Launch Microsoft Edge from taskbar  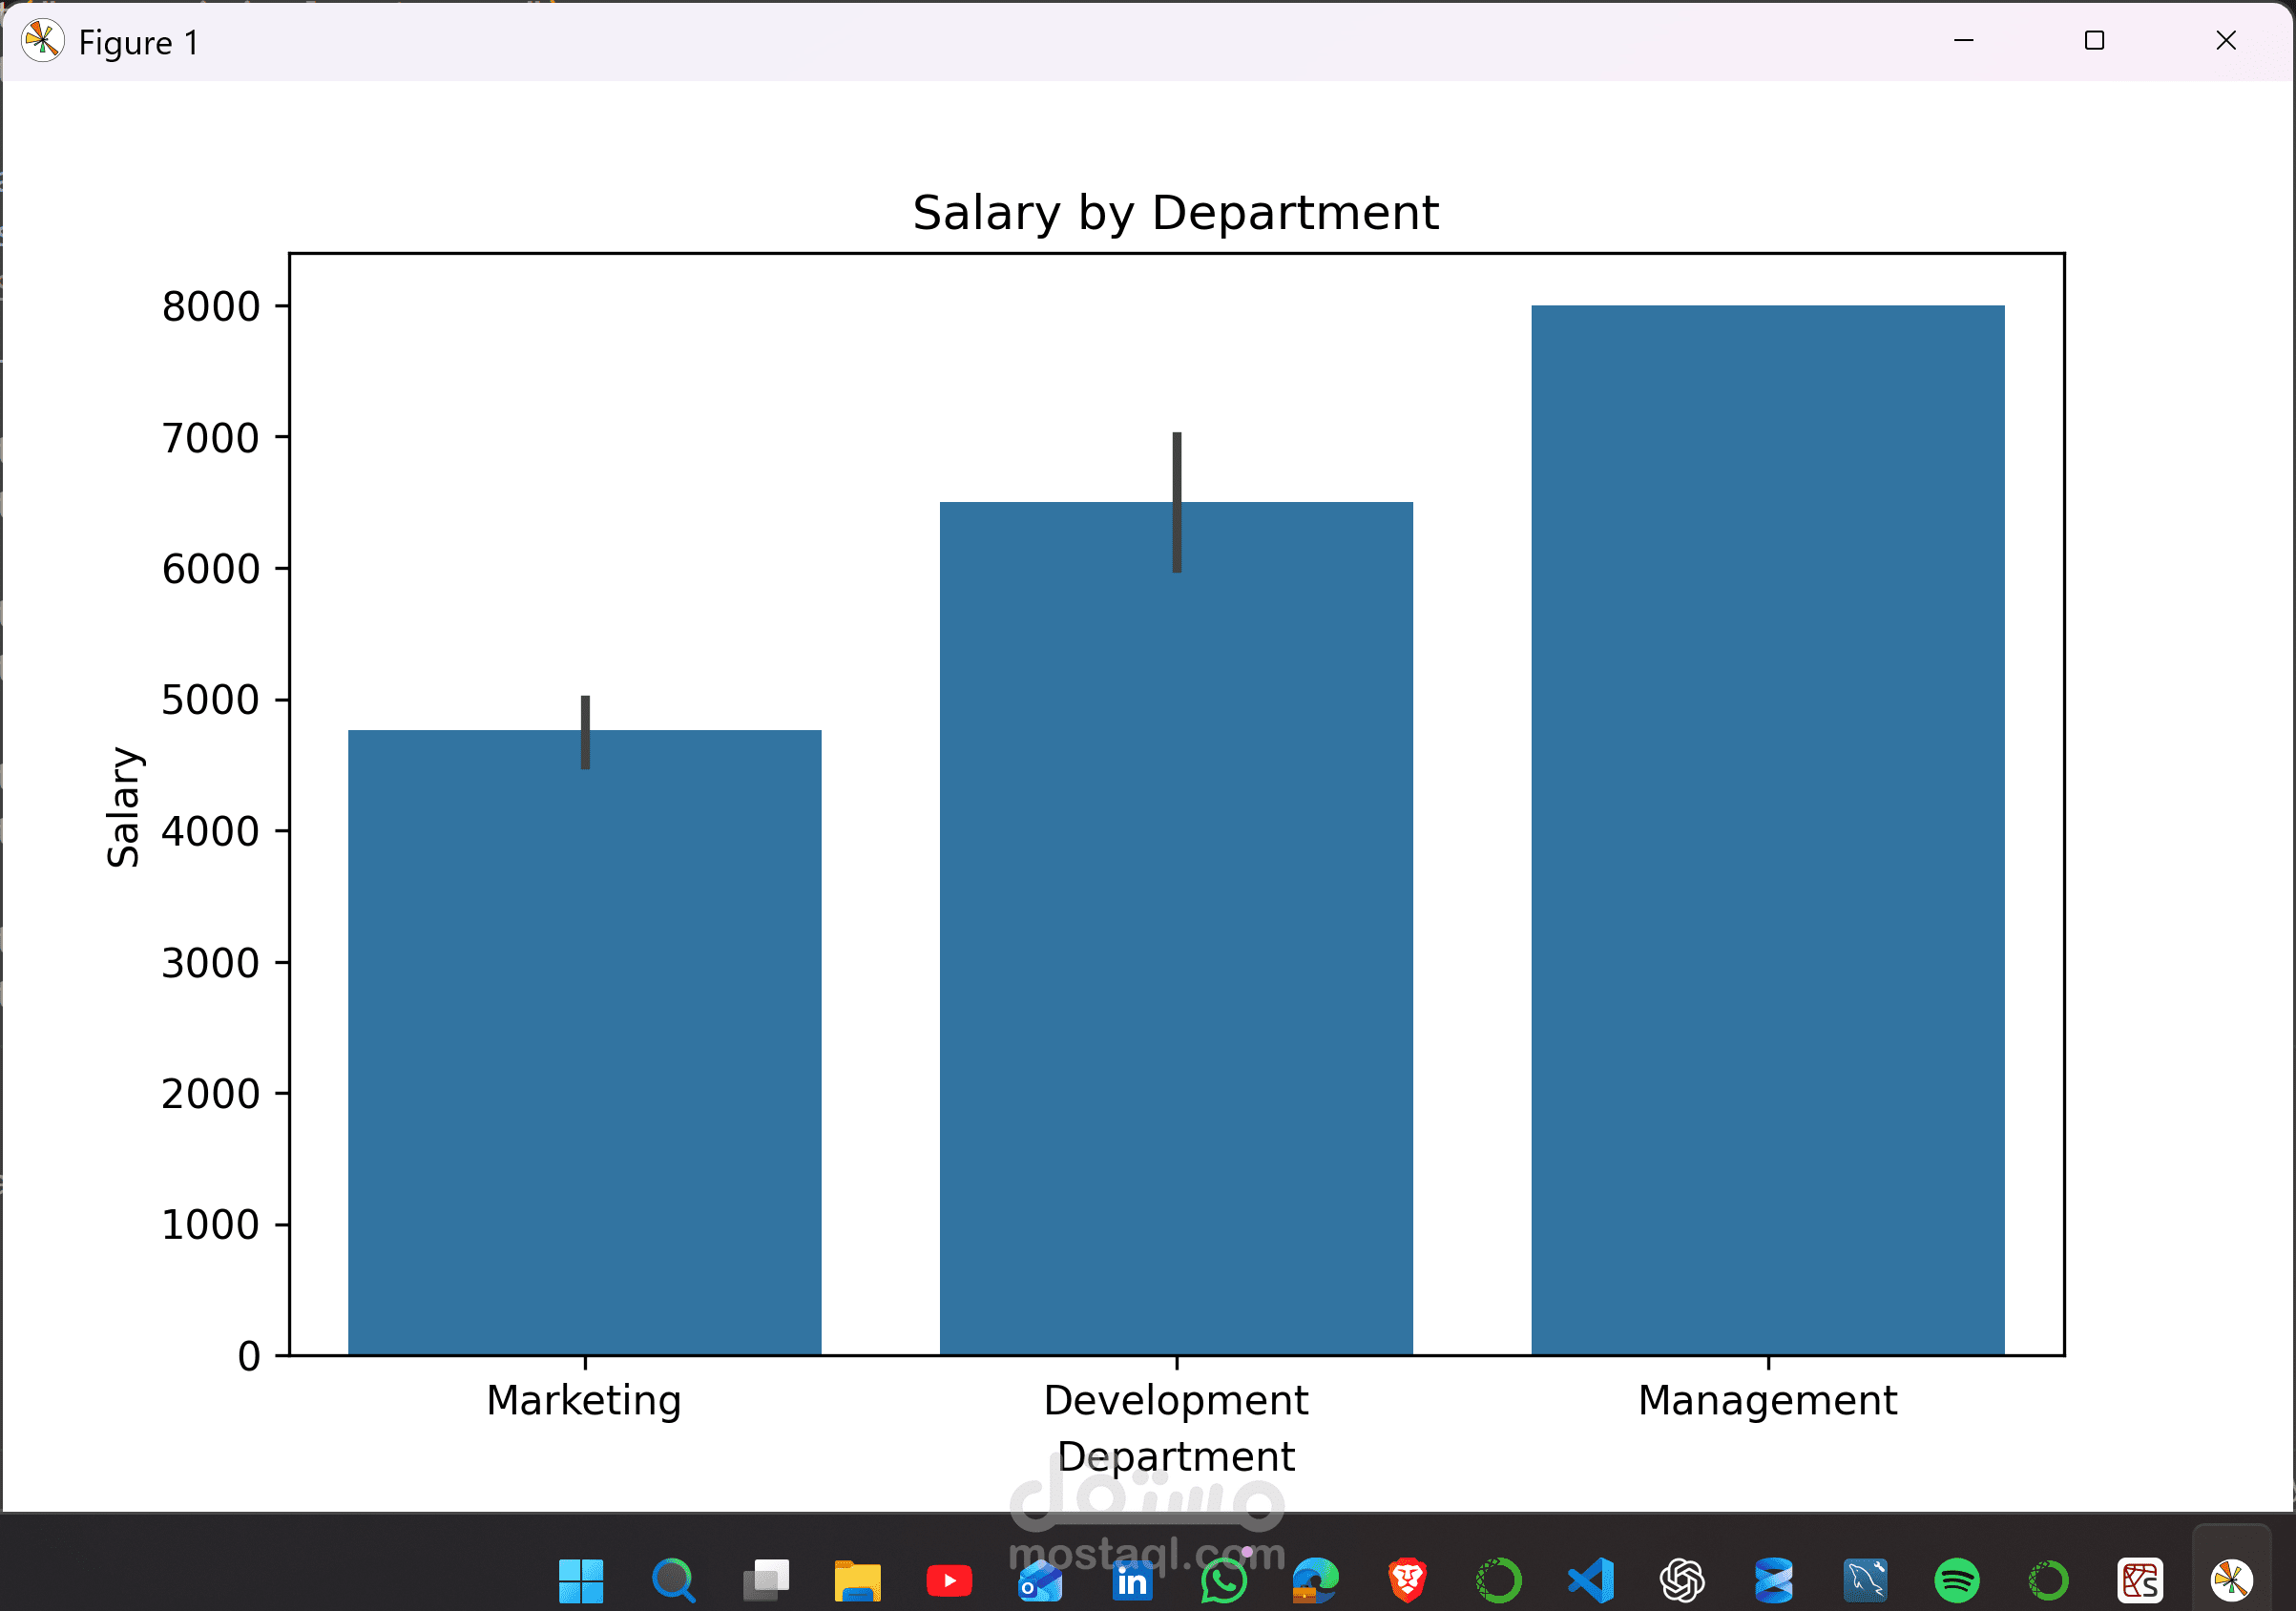click(x=1315, y=1581)
